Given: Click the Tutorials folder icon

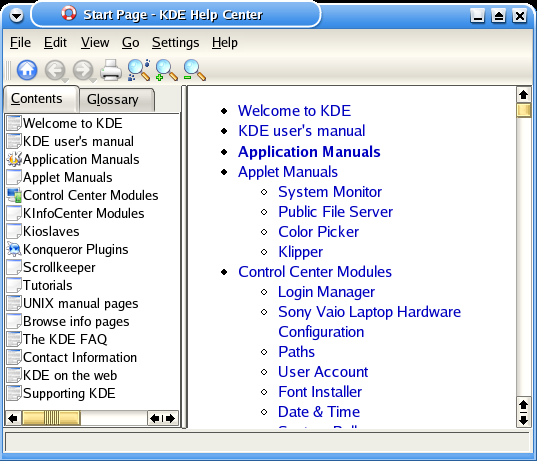Looking at the screenshot, I should point(14,285).
